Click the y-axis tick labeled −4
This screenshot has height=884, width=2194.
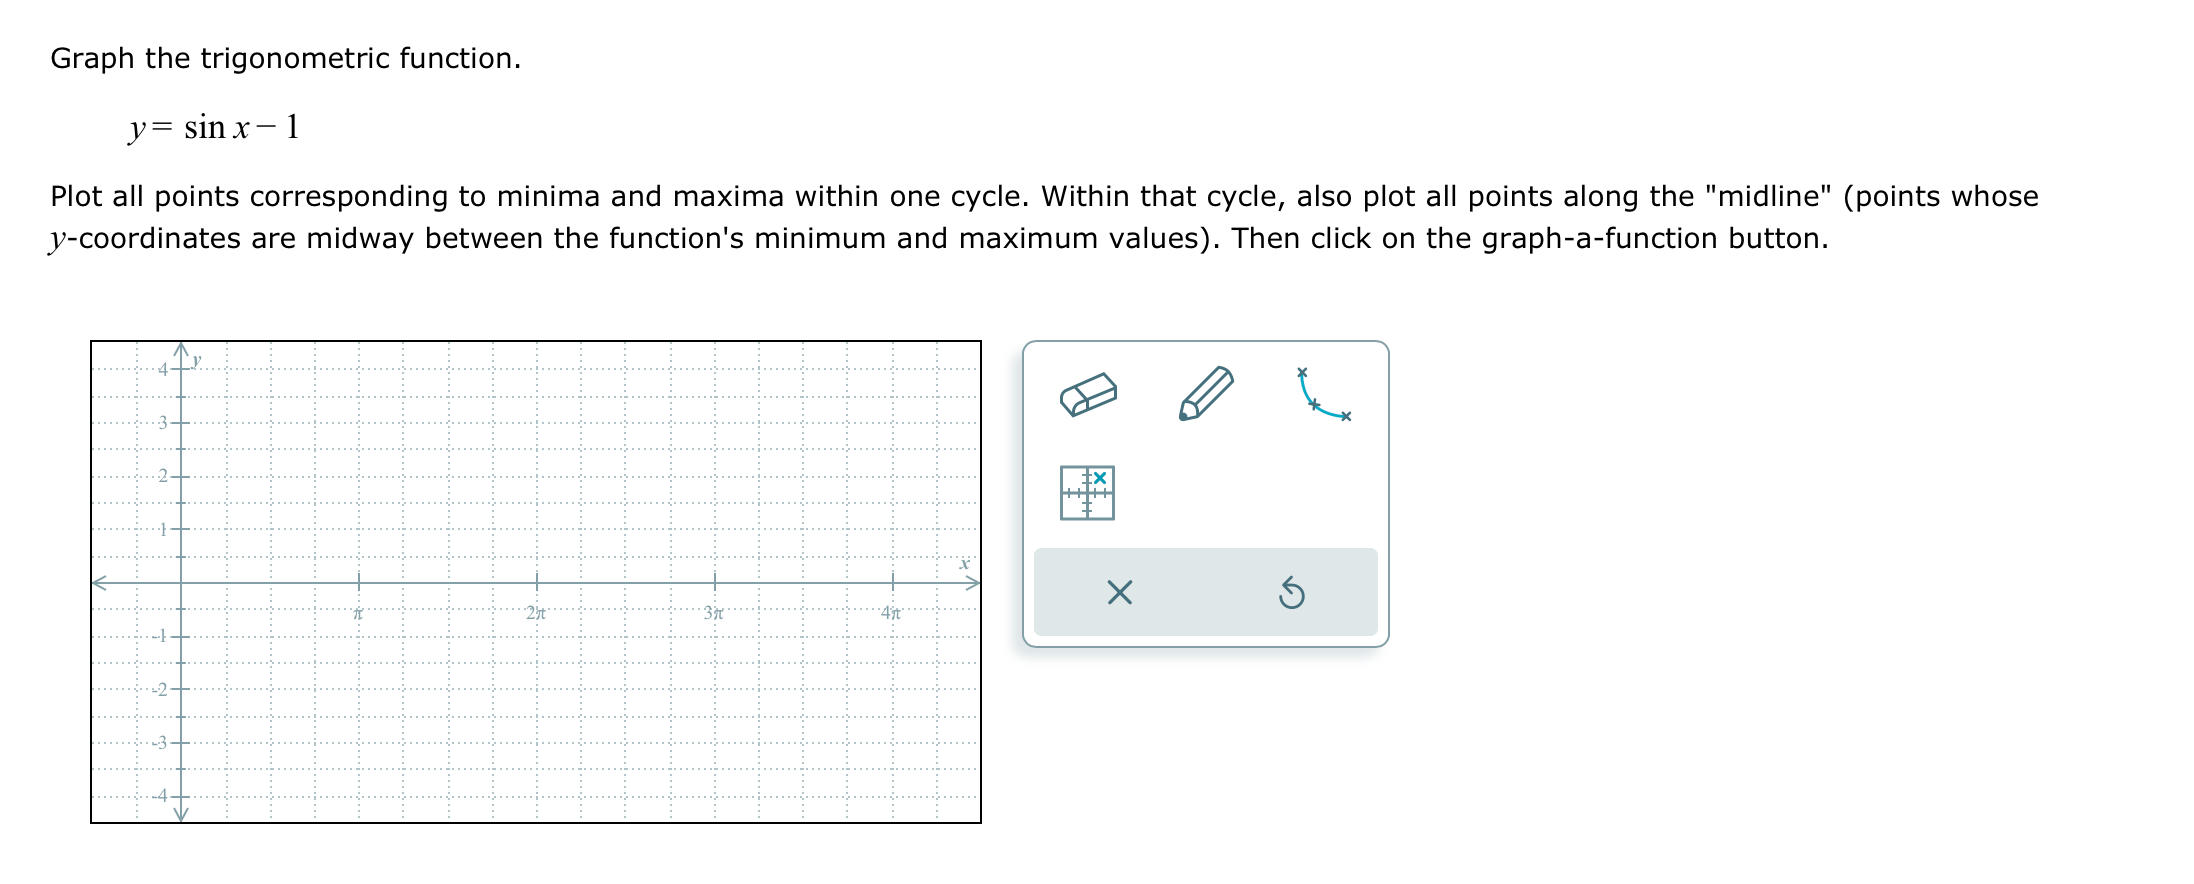coord(181,796)
